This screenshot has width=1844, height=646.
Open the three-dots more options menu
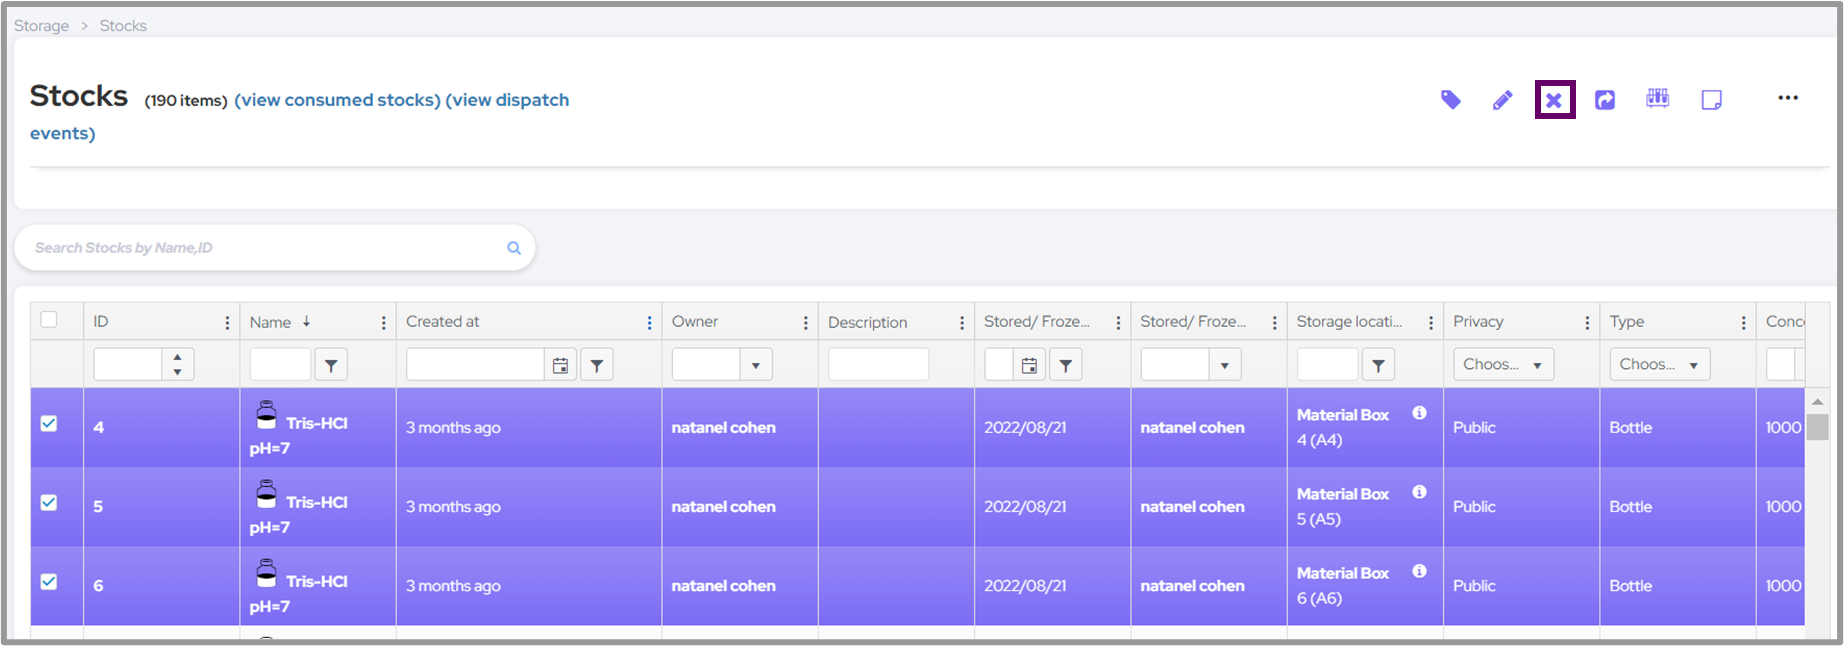1788,98
